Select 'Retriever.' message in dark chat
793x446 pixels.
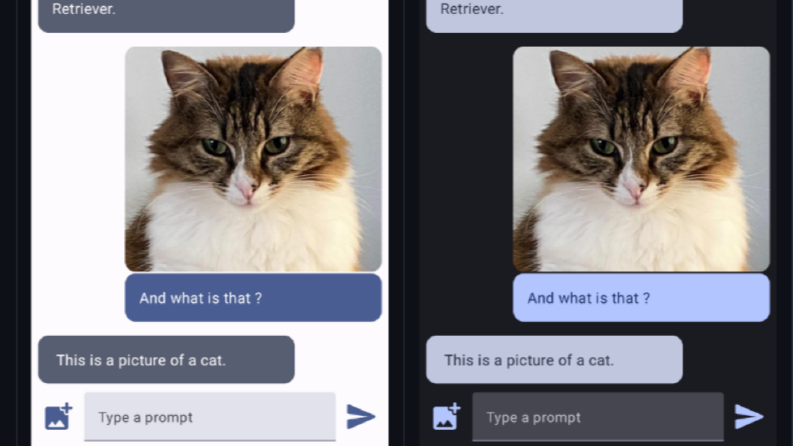(554, 15)
